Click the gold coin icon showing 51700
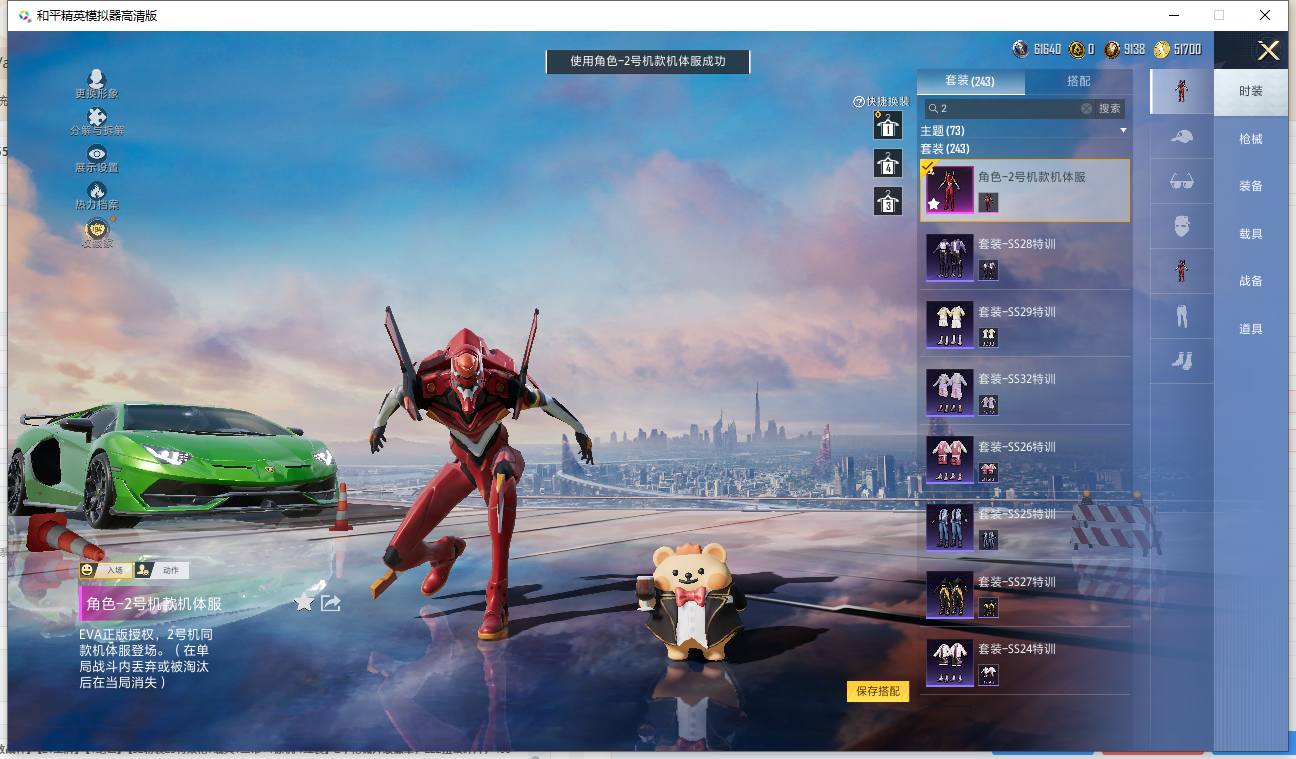Viewport: 1296px width, 759px height. (1162, 49)
